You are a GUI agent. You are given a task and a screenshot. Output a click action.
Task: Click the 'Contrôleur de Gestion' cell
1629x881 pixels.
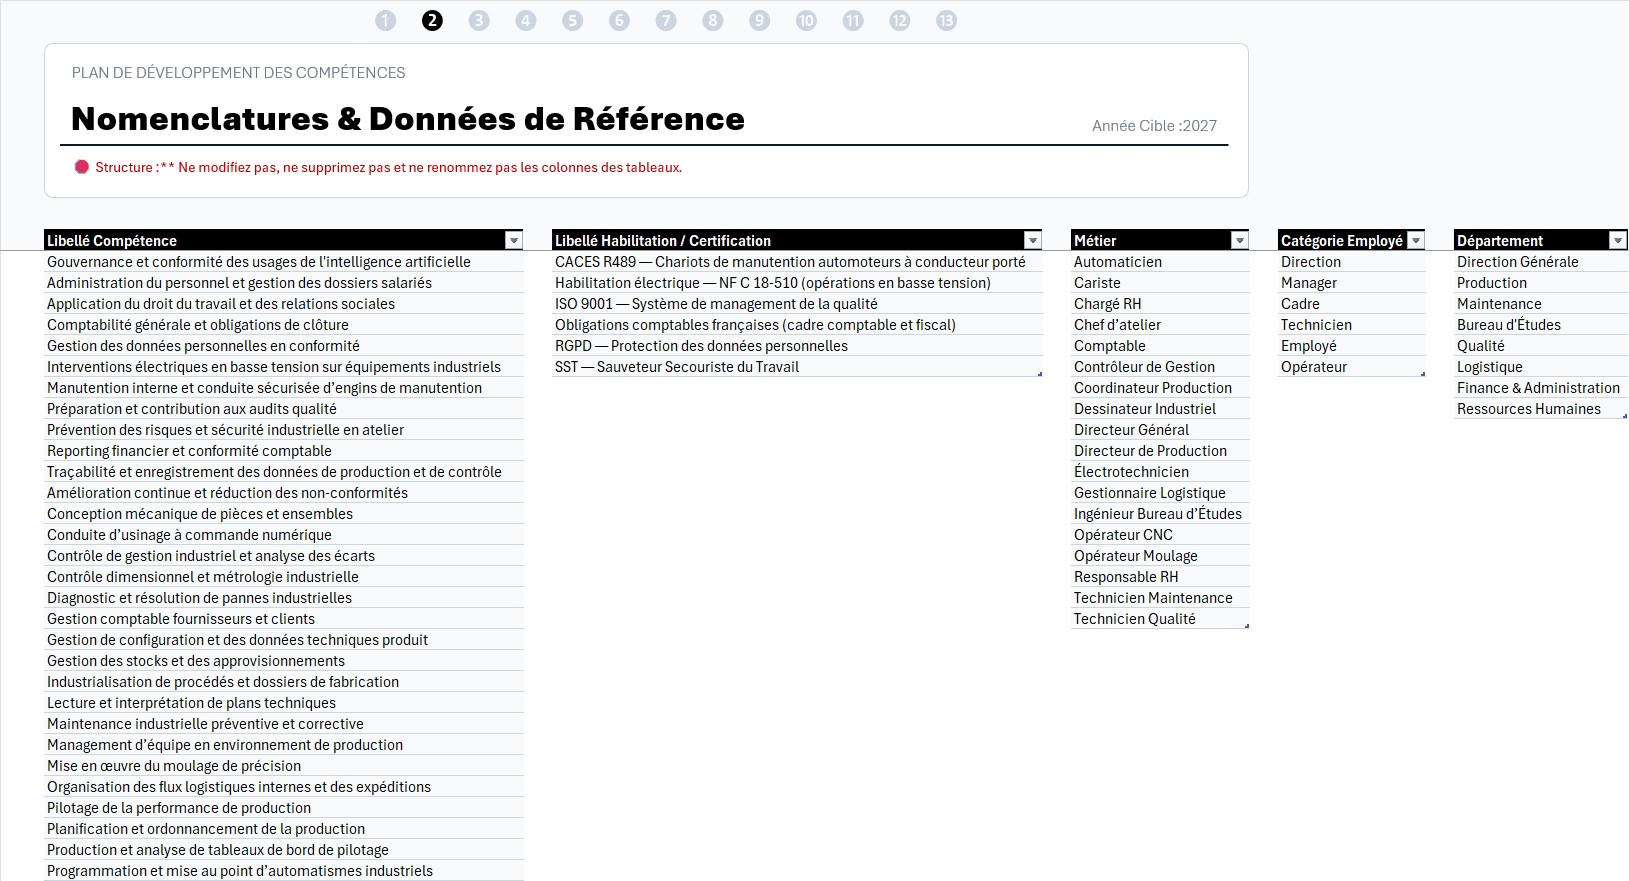[1160, 367]
